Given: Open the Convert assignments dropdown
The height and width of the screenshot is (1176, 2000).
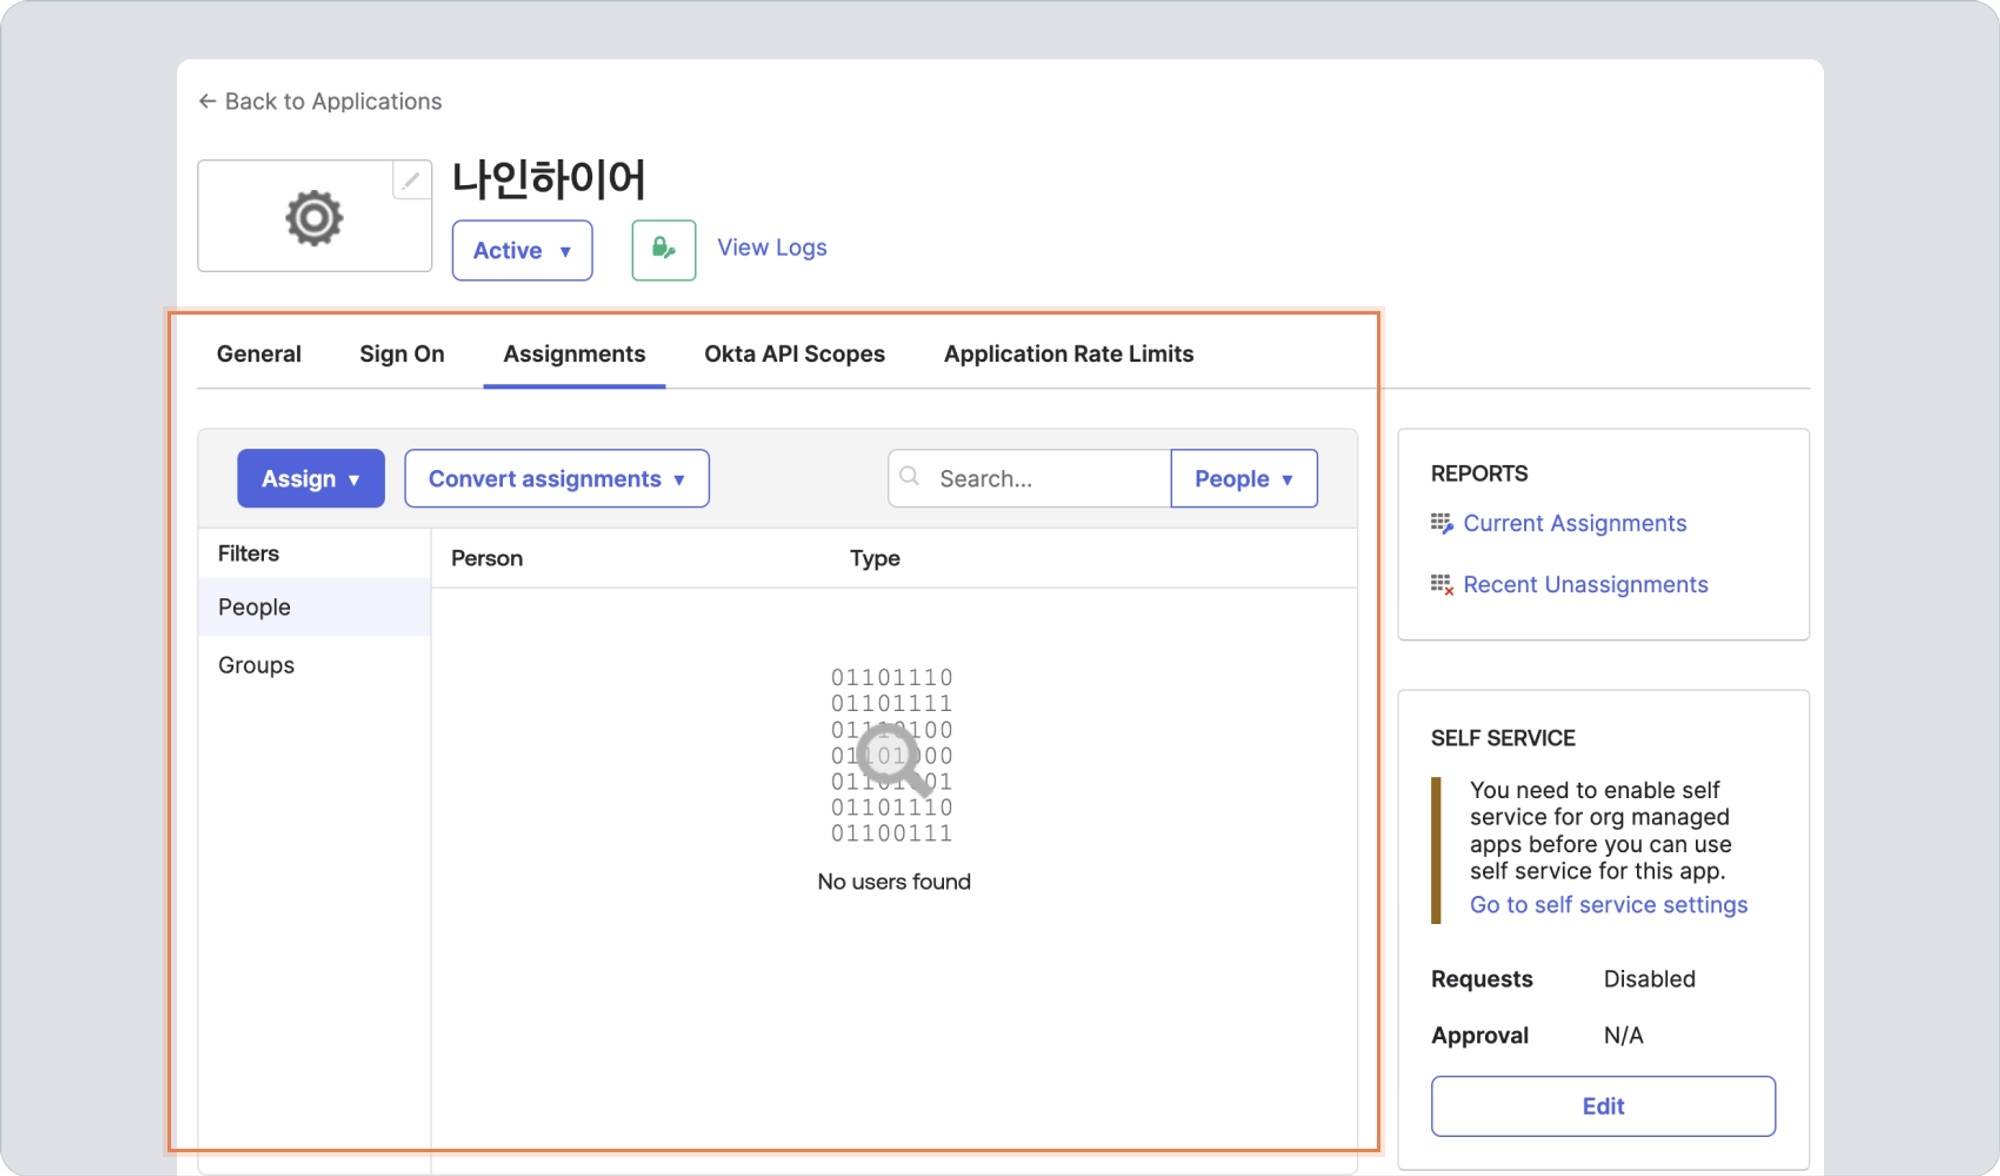Looking at the screenshot, I should [x=556, y=478].
